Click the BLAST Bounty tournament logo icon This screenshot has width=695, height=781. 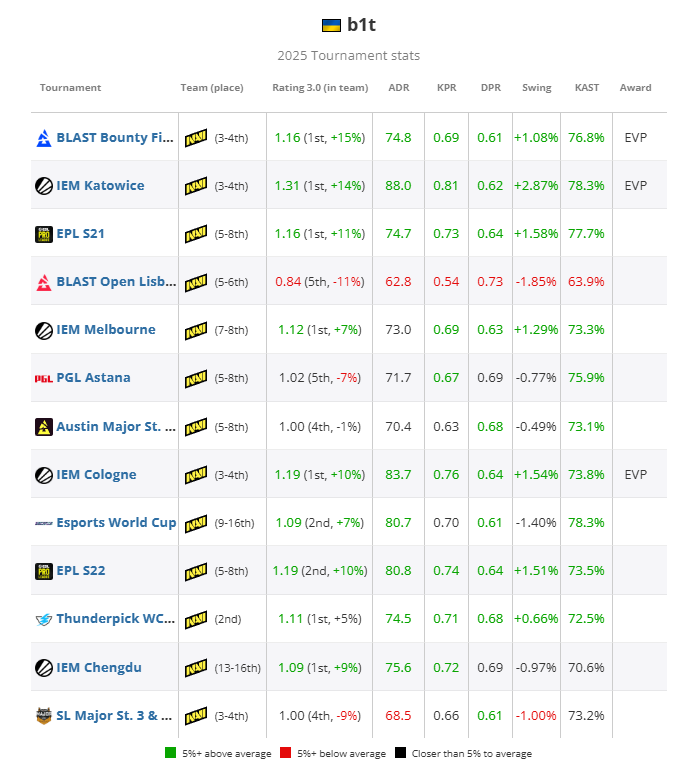click(44, 138)
